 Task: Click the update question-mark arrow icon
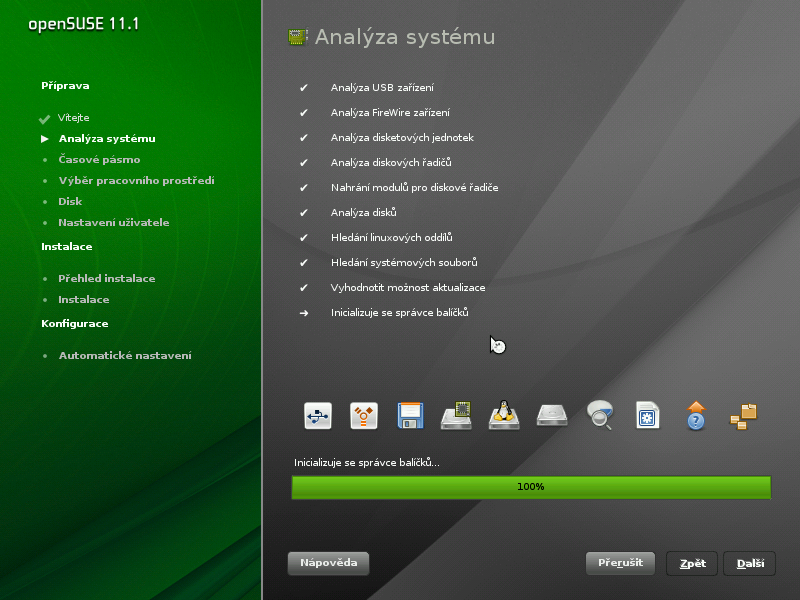click(x=696, y=415)
